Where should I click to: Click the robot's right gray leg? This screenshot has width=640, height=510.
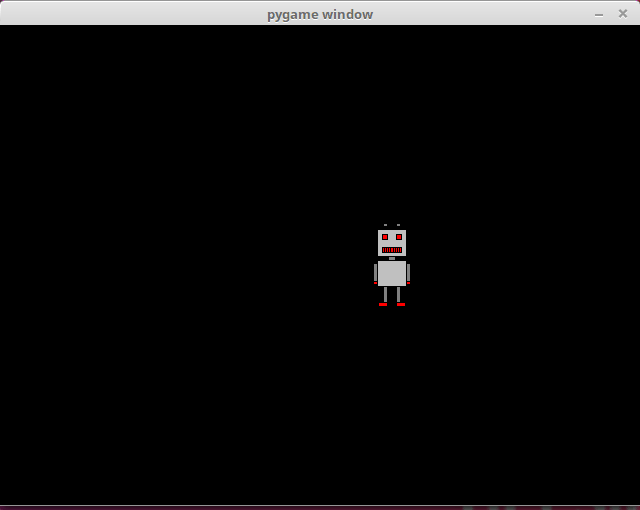[x=400, y=294]
